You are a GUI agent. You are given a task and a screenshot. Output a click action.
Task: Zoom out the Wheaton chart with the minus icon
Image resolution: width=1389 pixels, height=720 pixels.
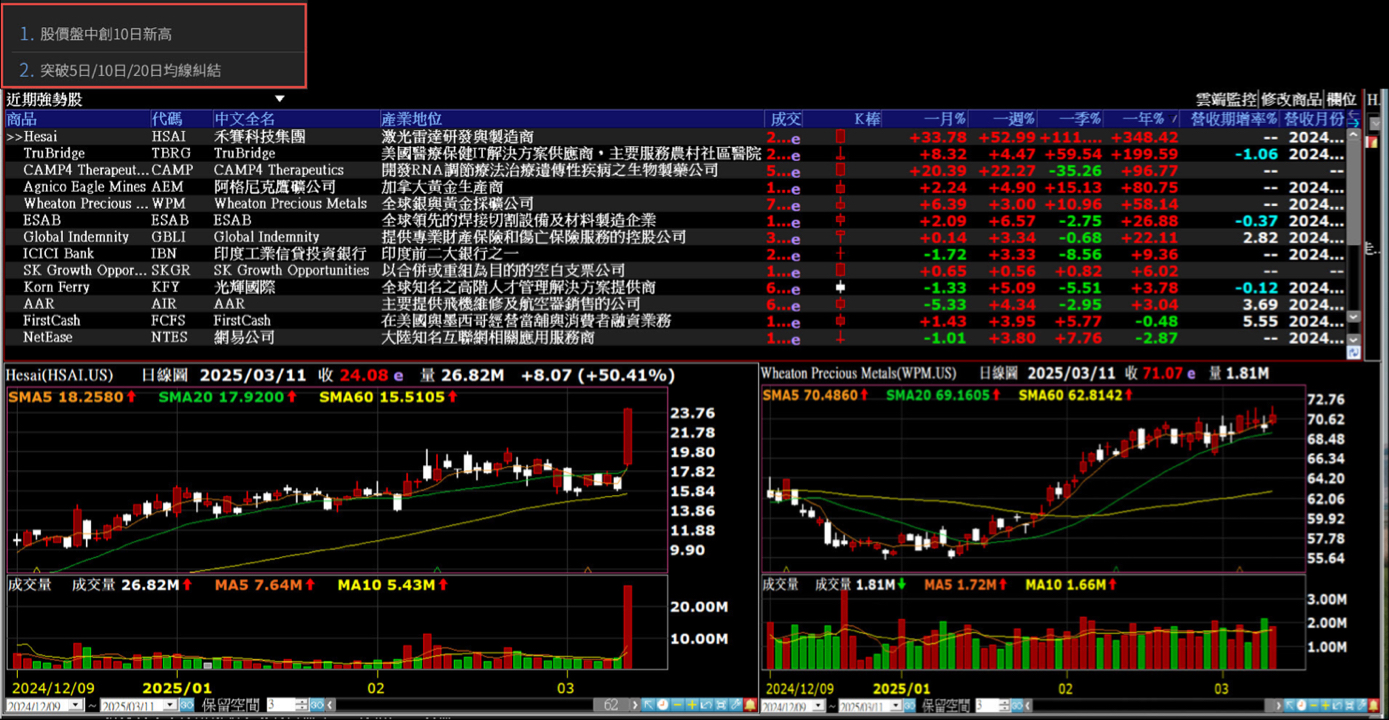coord(1313,705)
